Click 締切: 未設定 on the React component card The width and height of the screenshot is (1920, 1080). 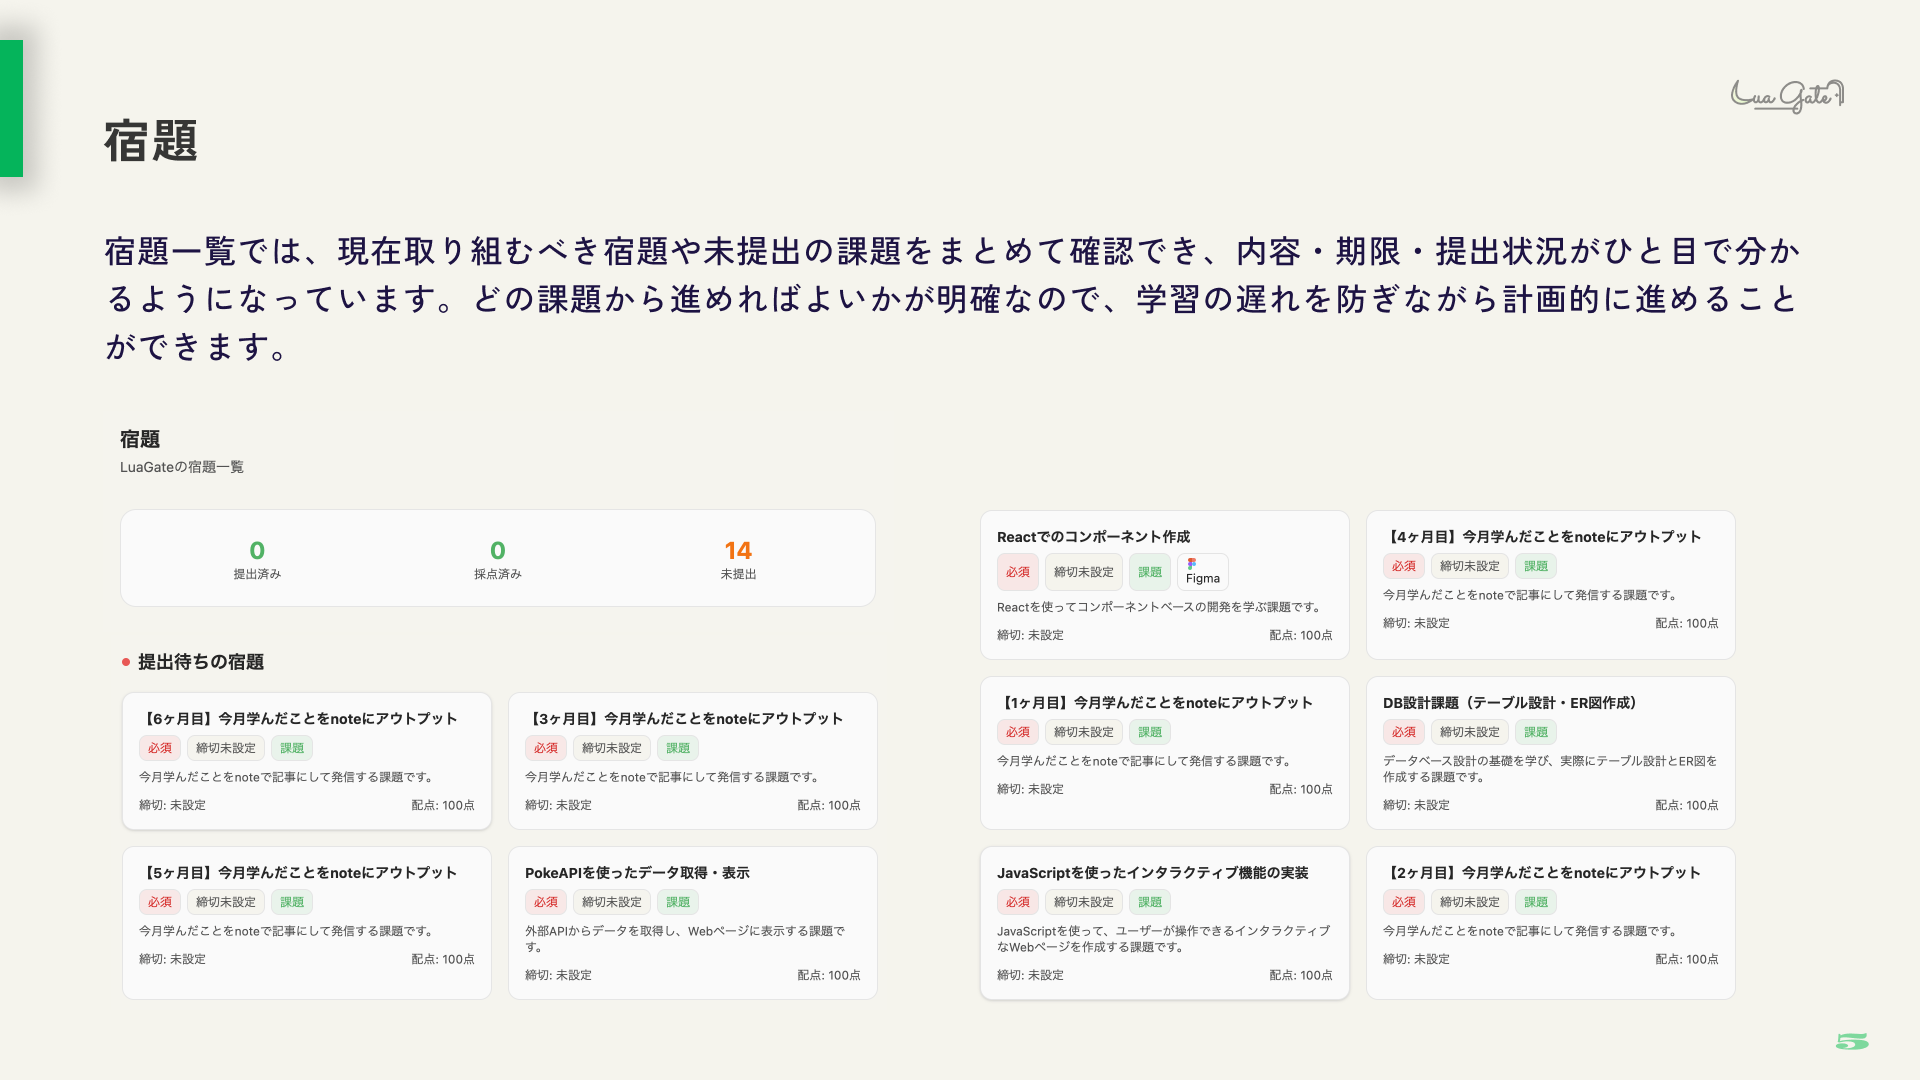coord(1030,635)
